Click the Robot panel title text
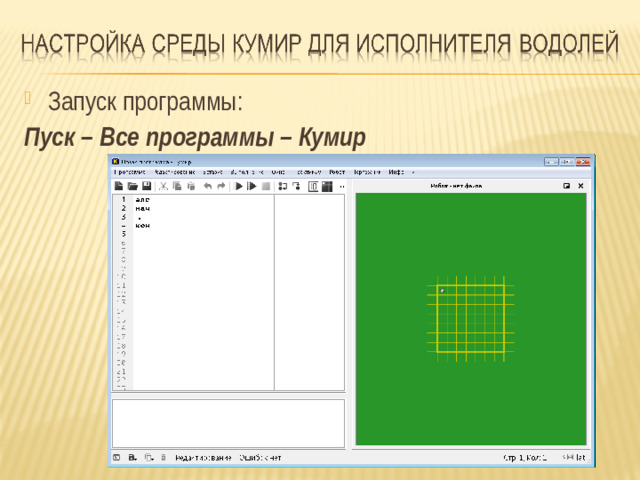Viewport: 640px width, 480px height. point(456,186)
